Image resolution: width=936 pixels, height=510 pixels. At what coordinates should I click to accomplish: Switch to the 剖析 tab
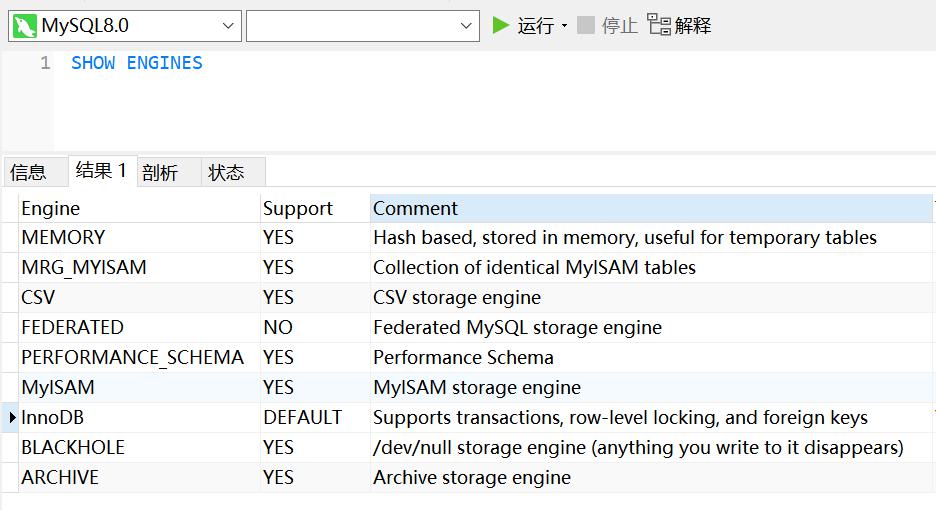160,173
